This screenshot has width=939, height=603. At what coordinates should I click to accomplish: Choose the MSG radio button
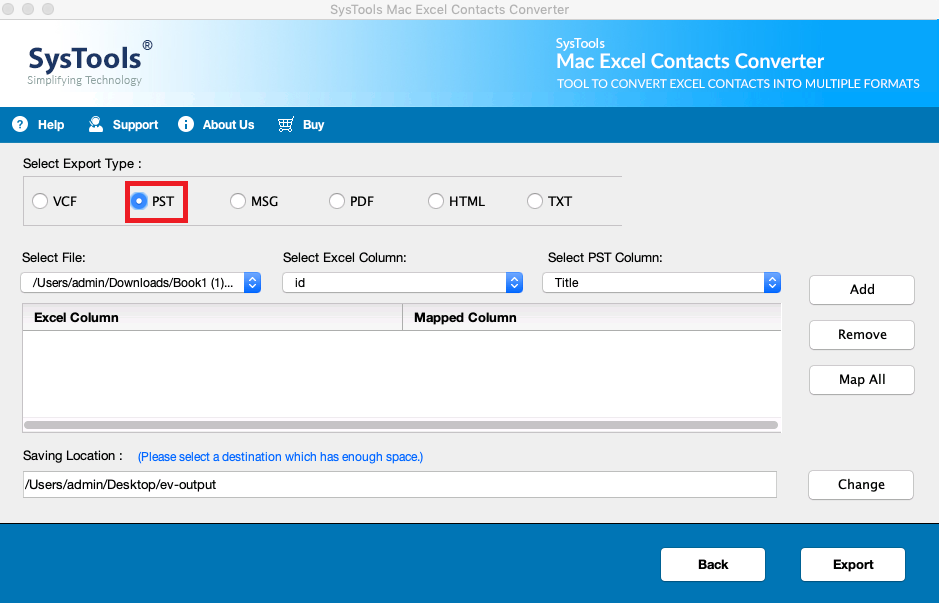coord(238,201)
